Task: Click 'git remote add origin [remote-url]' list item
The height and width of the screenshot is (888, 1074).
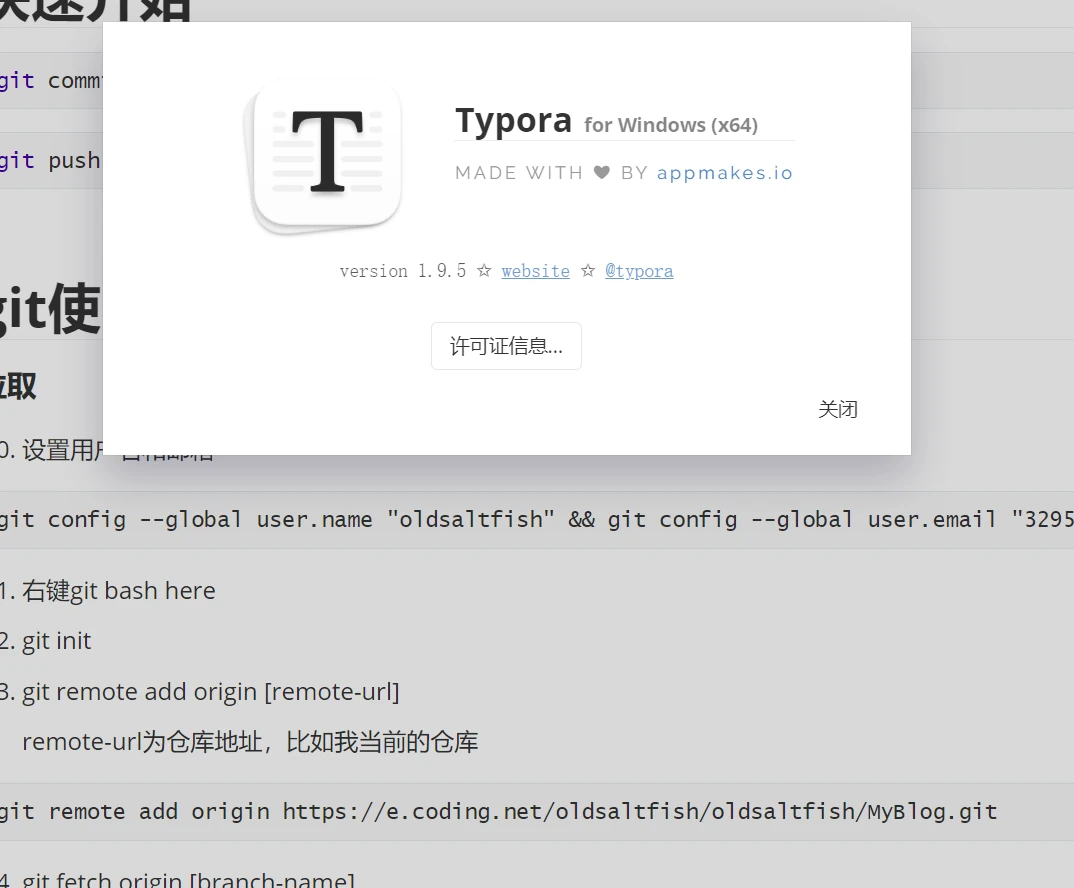Action: tap(210, 692)
